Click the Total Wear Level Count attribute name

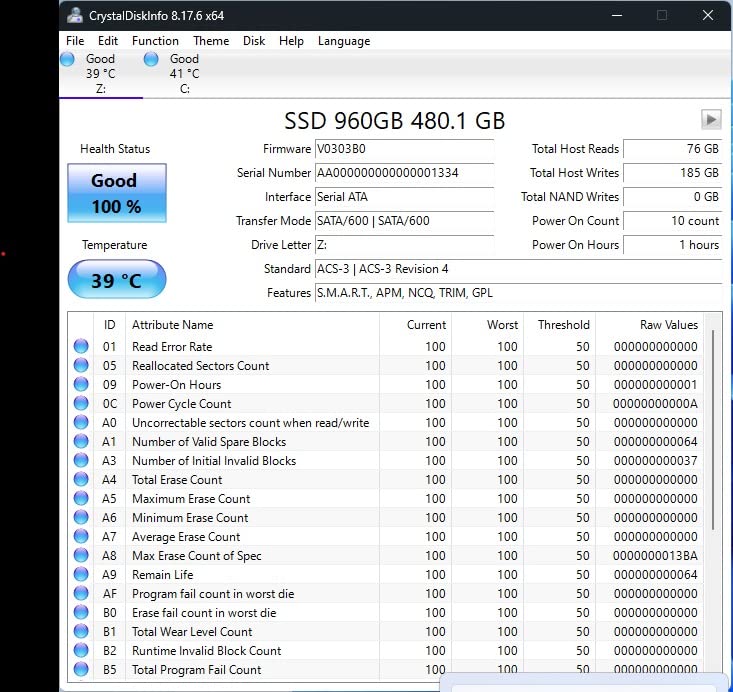click(192, 632)
